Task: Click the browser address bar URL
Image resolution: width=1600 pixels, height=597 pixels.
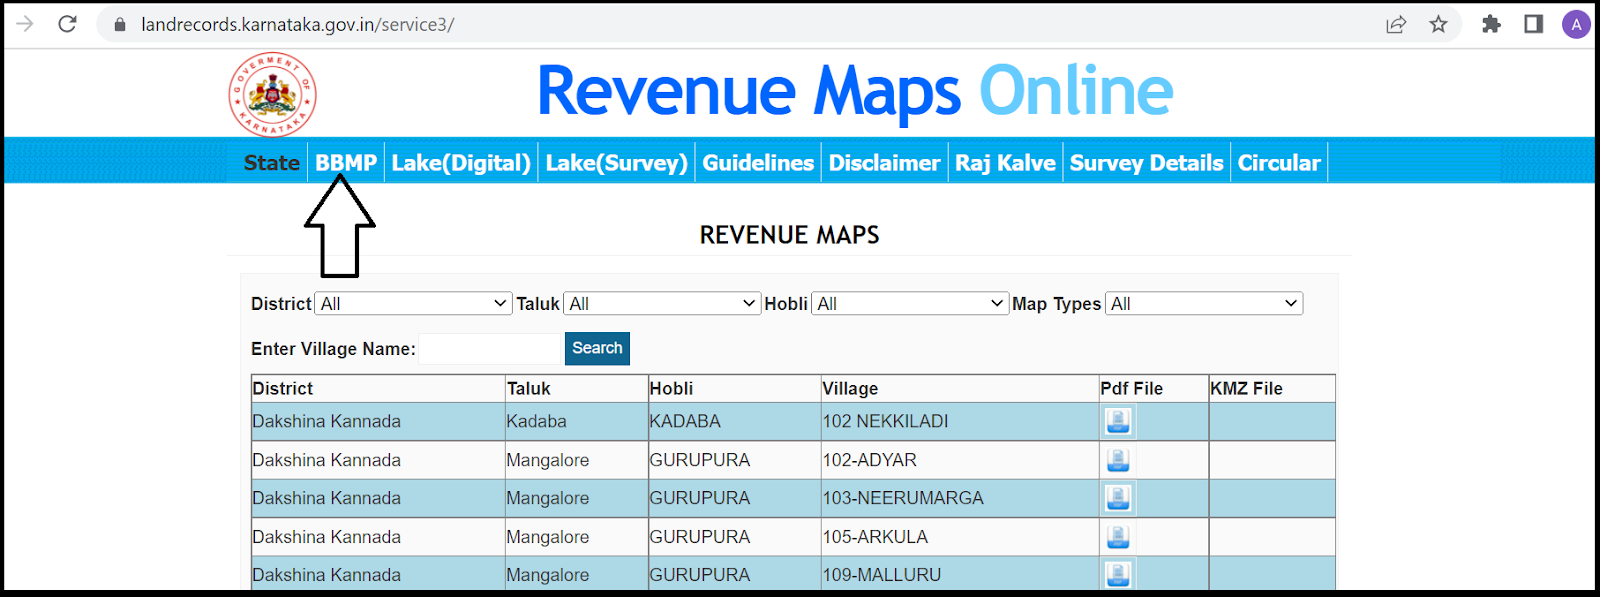Action: [x=298, y=24]
